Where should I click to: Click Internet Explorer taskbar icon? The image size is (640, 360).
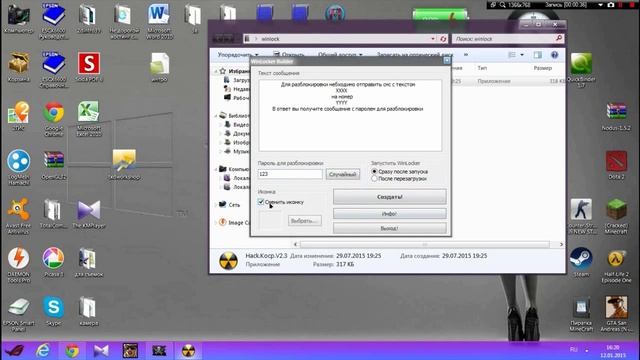point(42,351)
